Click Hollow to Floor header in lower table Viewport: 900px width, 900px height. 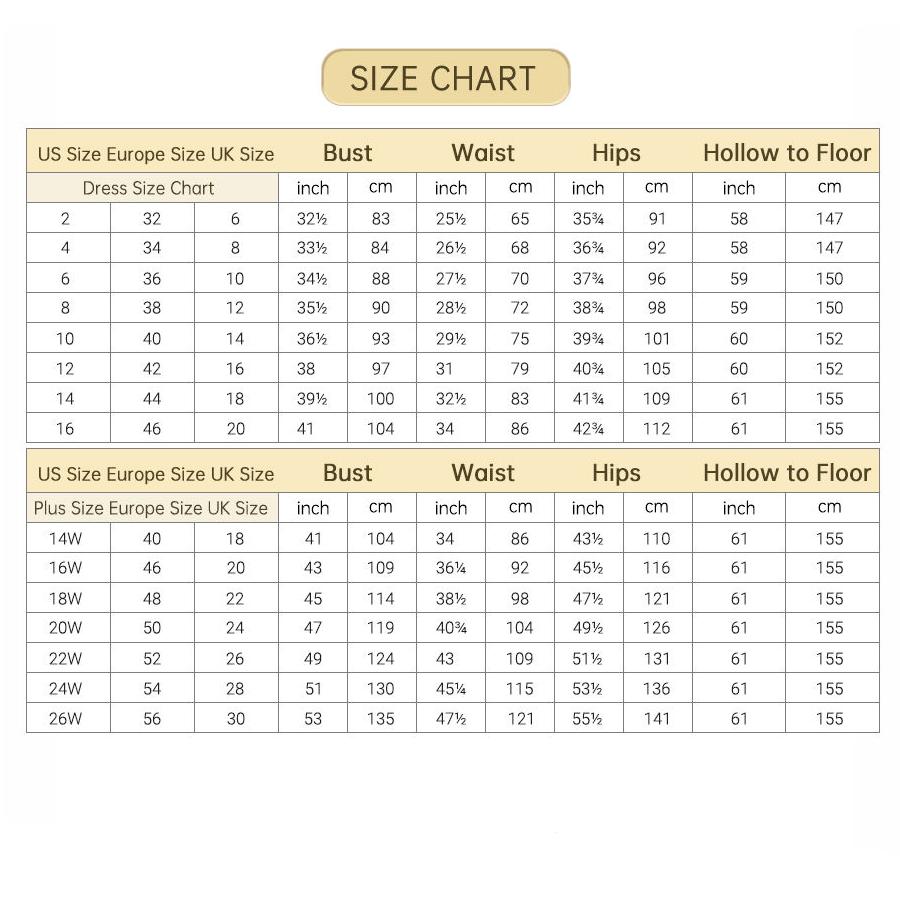click(787, 473)
